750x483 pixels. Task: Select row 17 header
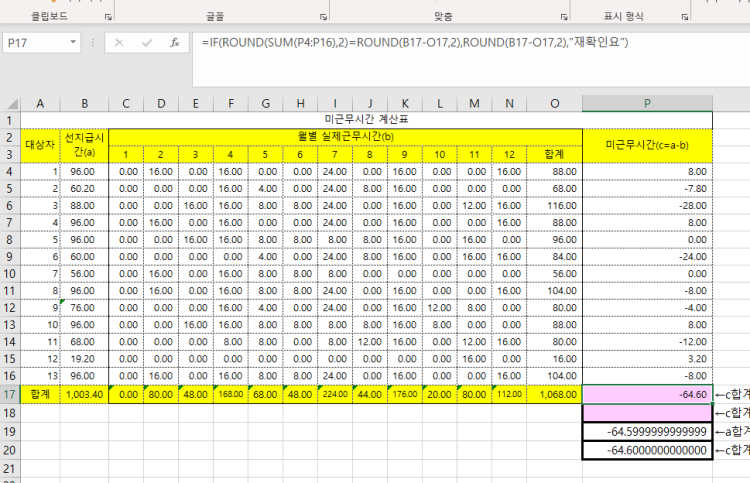coord(11,394)
